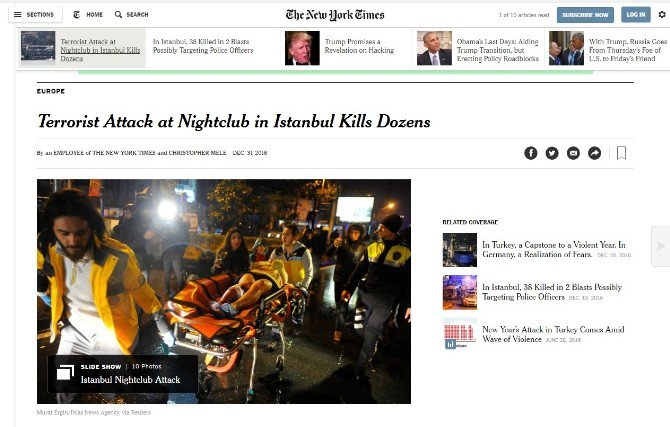Viewport: 670px width, 427px height.
Task: Click Christopher Mele author byline
Action: (197, 153)
